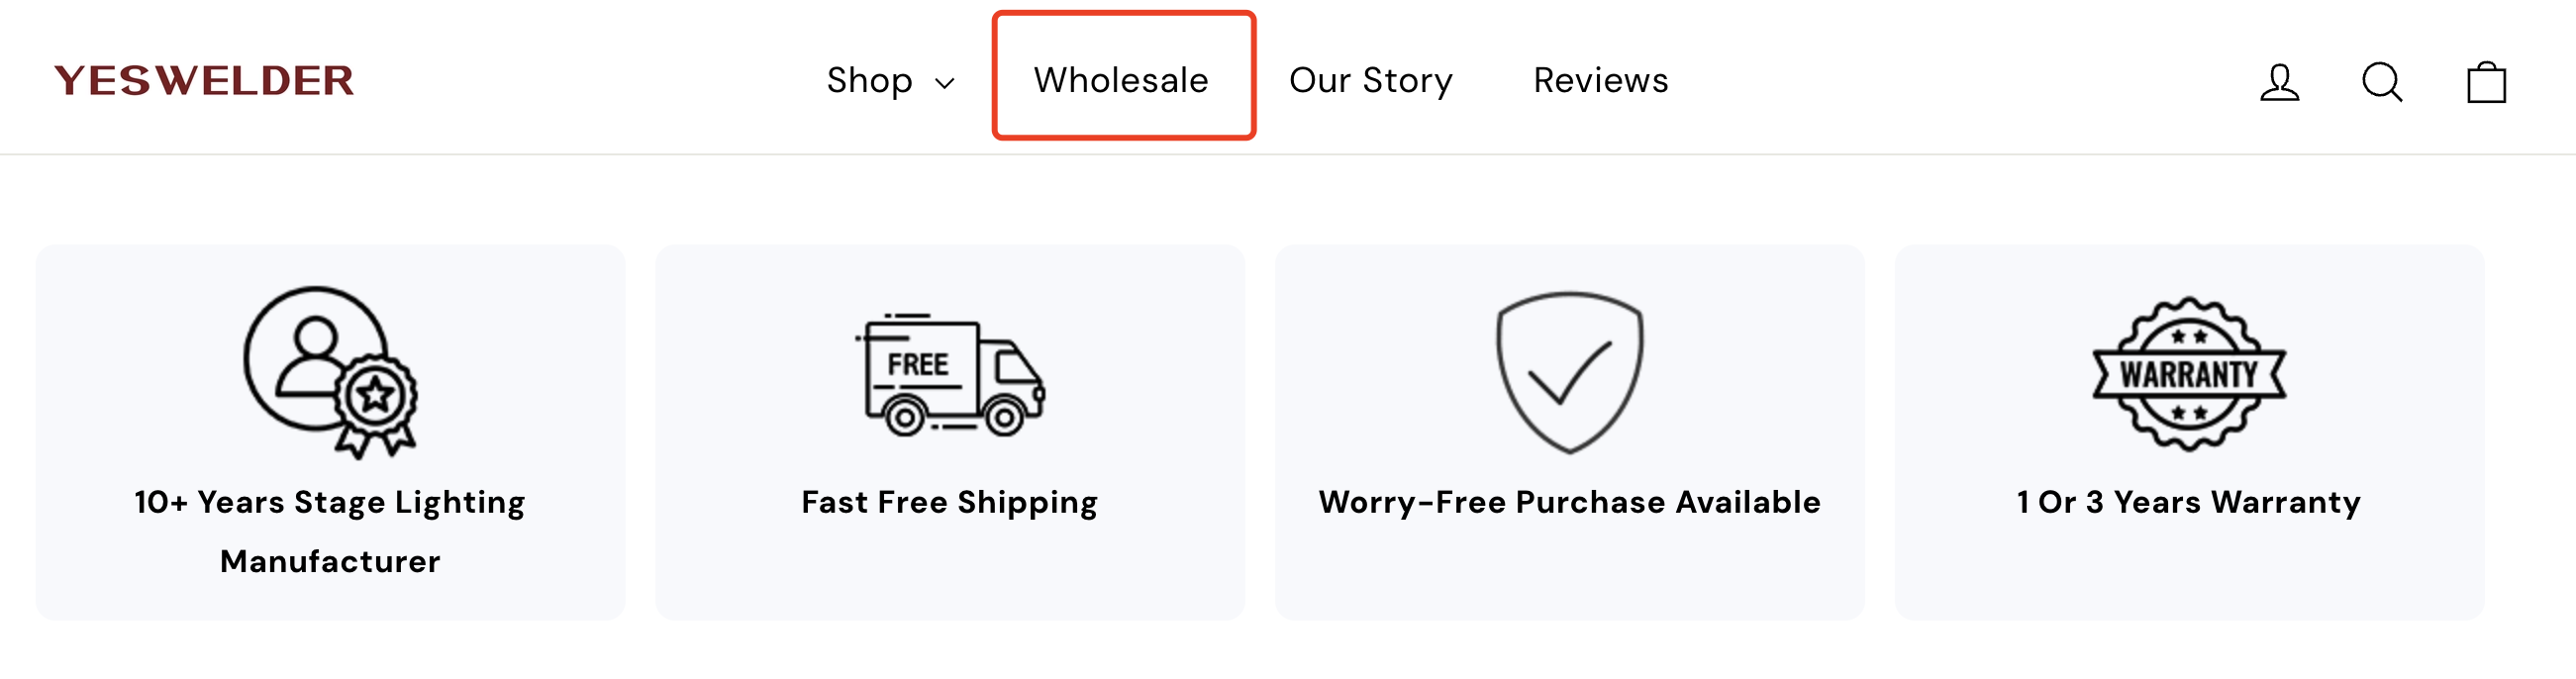This screenshot has height=679, width=2576.
Task: Open the Shop menu
Action: [x=870, y=80]
